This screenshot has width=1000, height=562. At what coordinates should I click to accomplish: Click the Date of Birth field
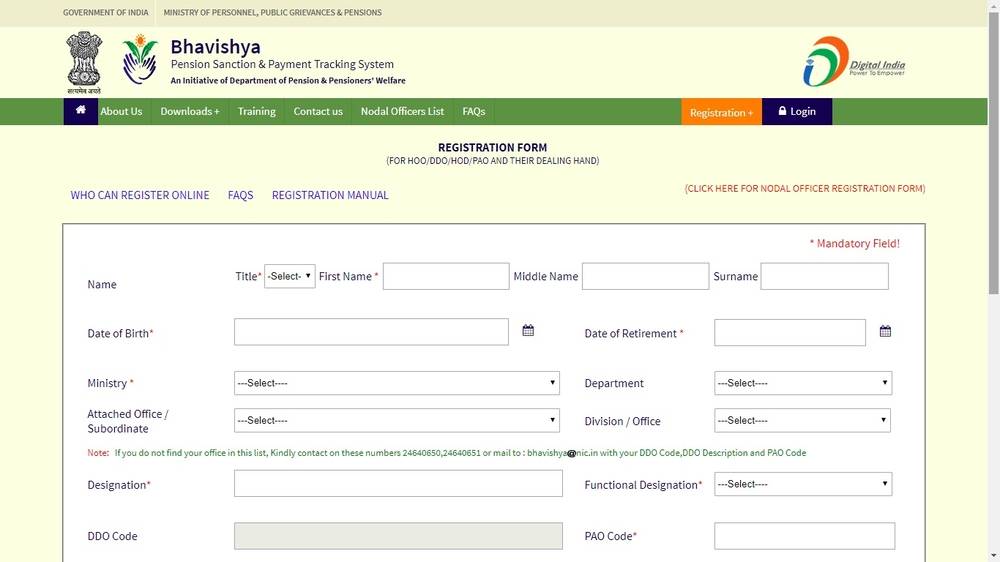pyautogui.click(x=371, y=332)
